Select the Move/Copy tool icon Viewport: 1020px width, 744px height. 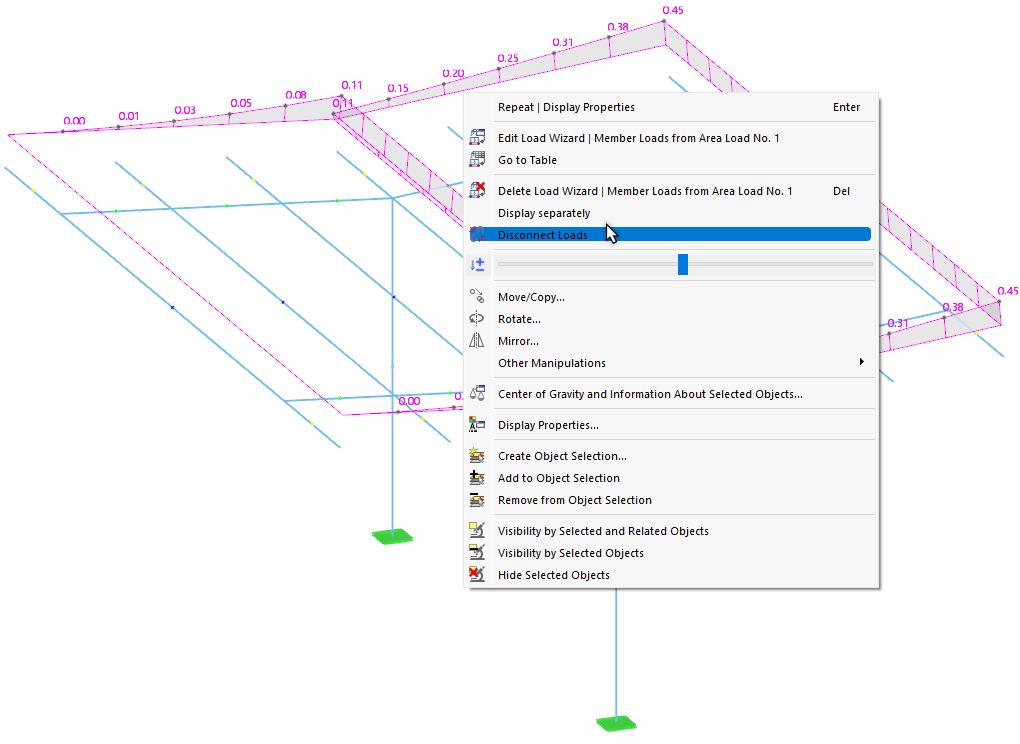click(x=478, y=296)
